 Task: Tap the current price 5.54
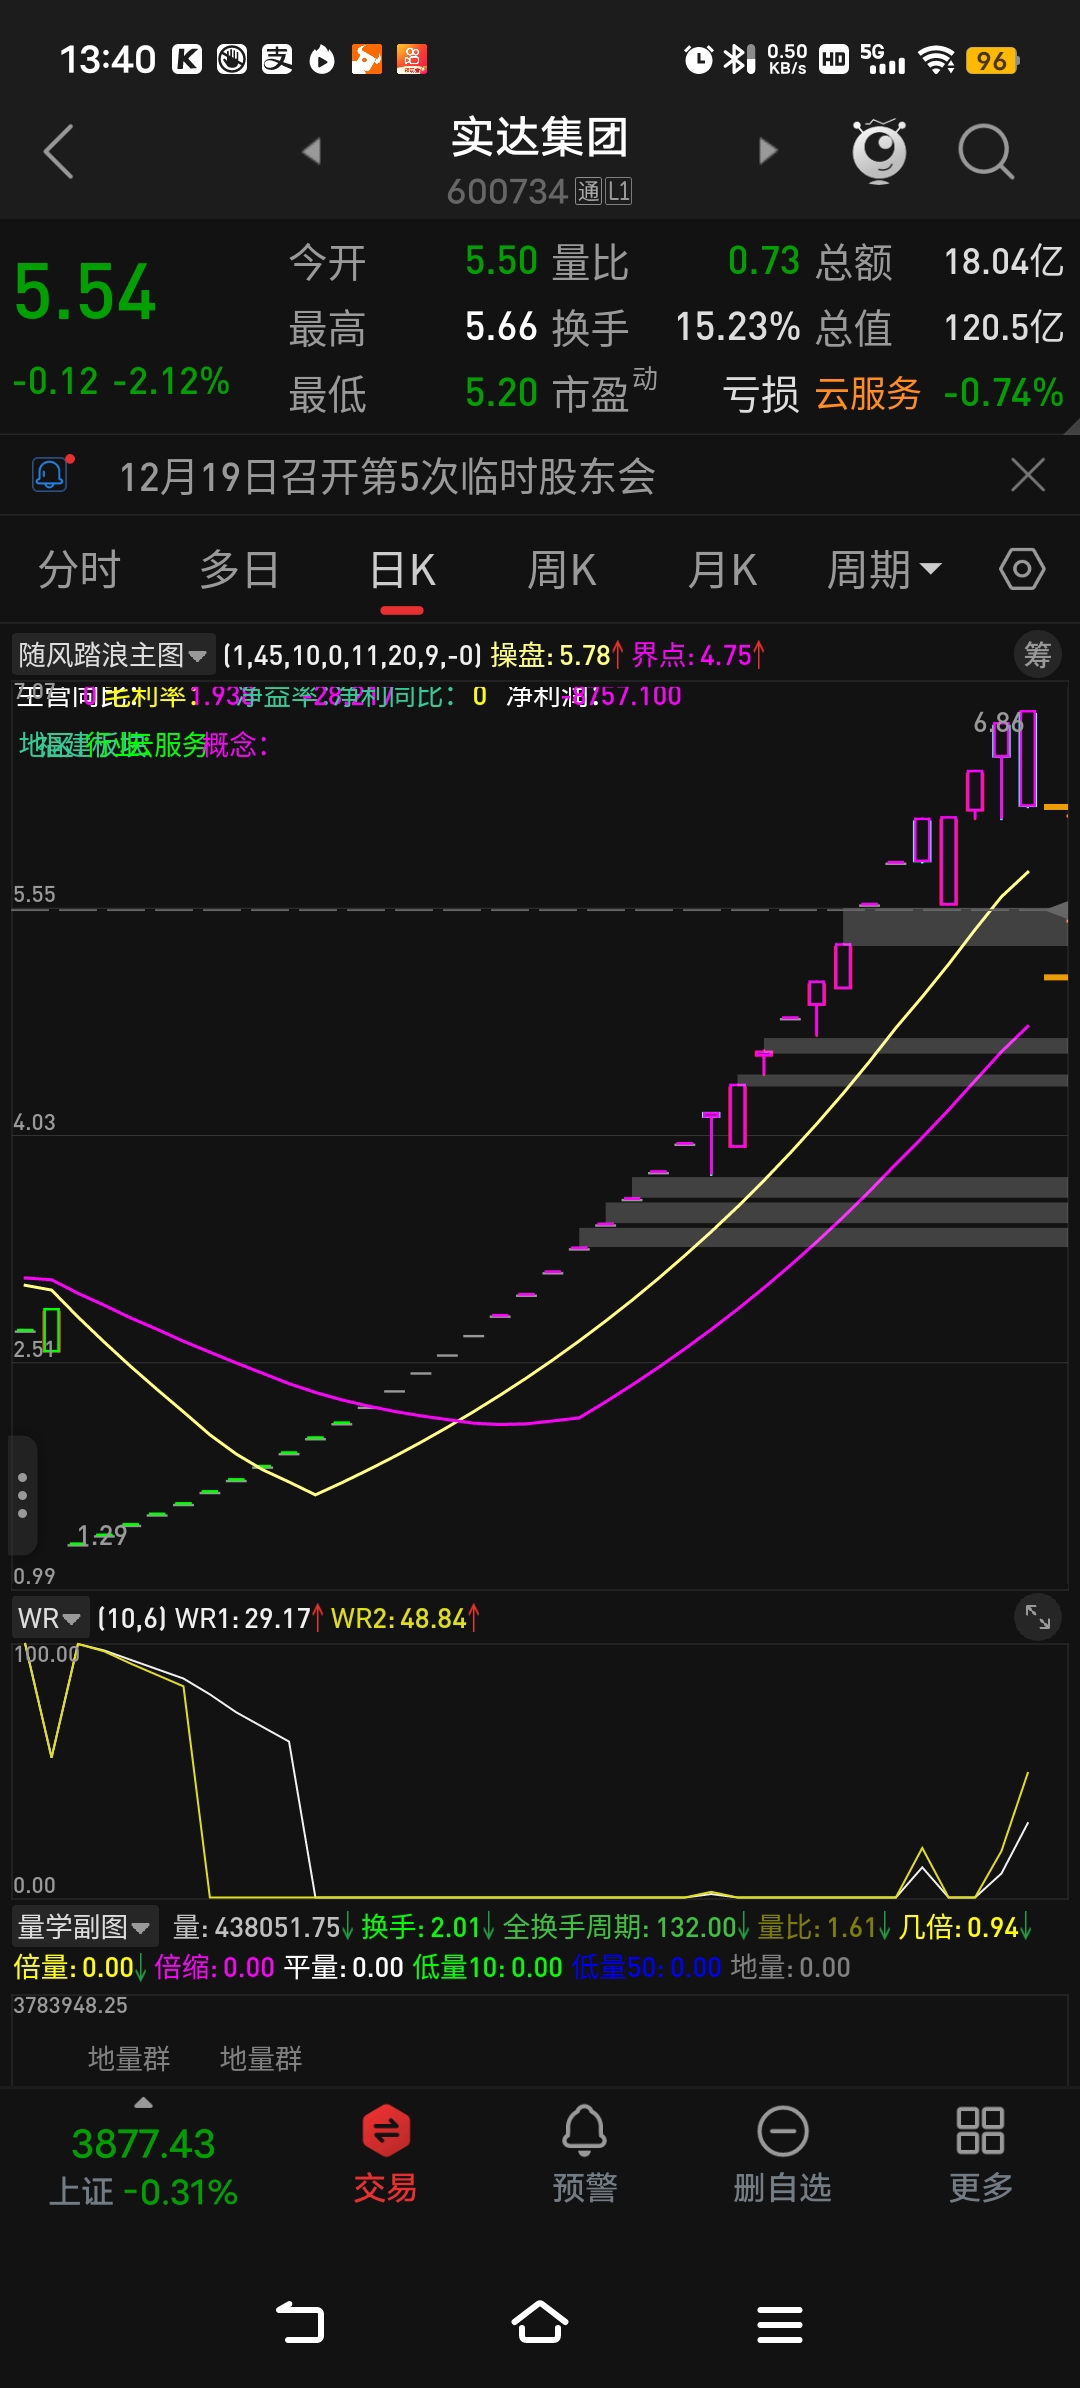point(86,292)
